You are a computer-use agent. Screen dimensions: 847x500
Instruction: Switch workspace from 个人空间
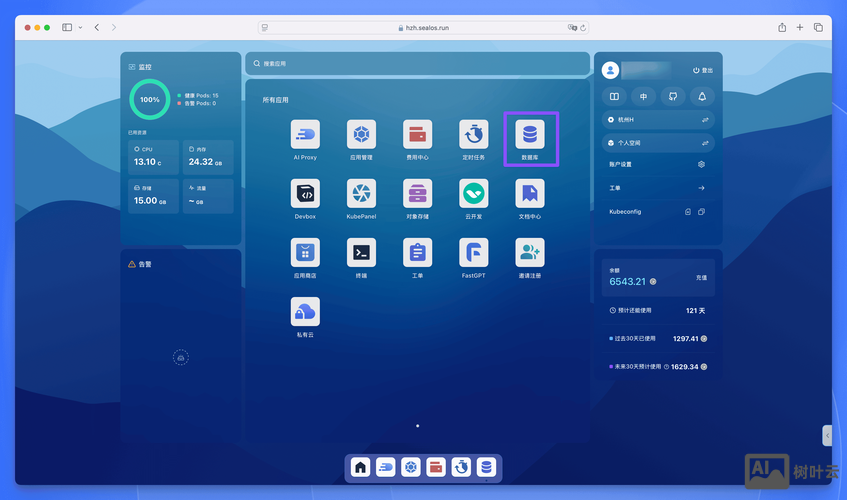click(x=704, y=143)
